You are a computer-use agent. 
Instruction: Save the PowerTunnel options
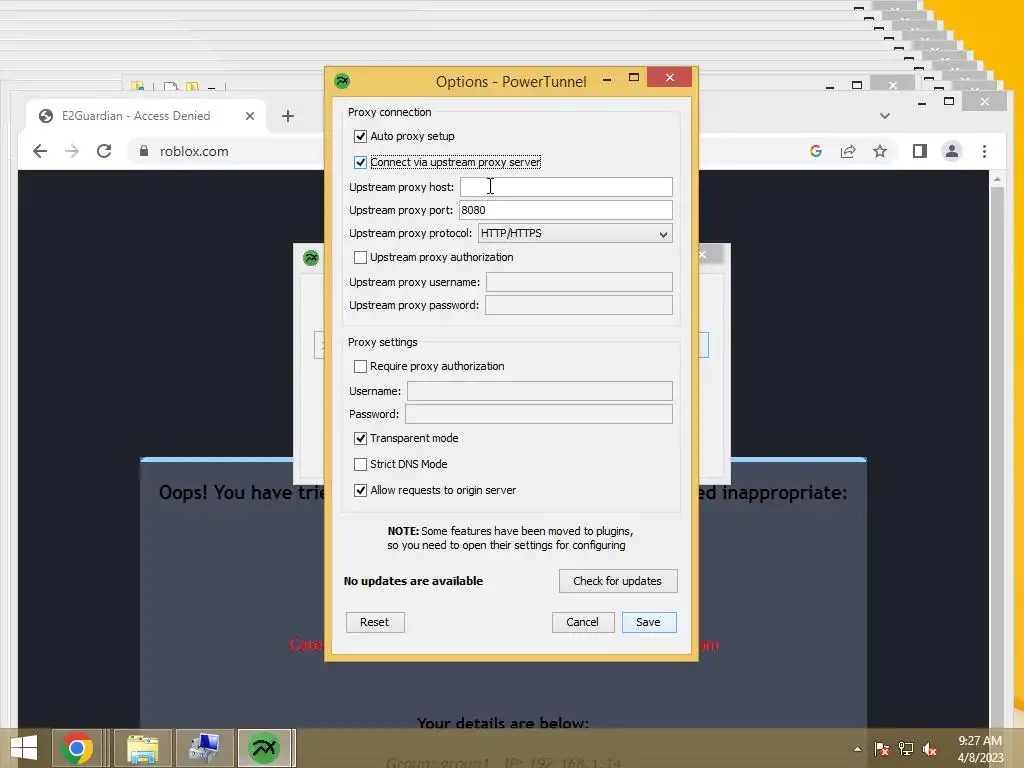point(648,622)
